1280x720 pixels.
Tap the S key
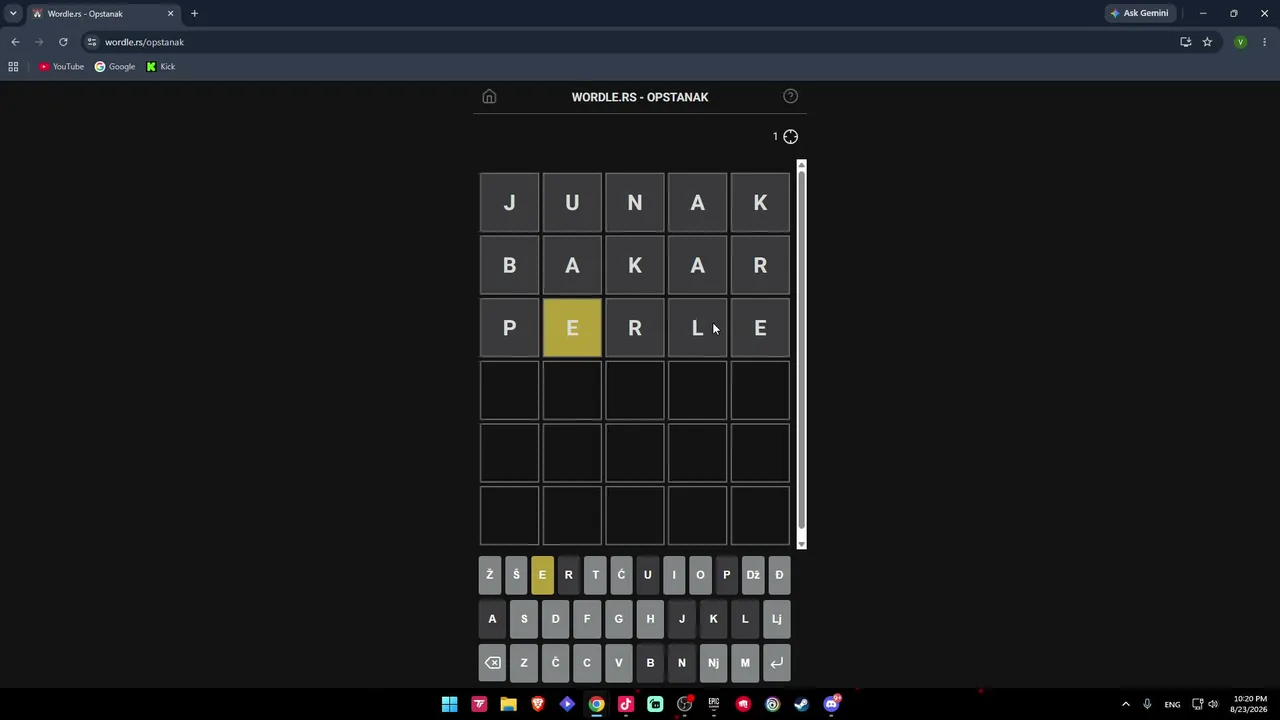(x=524, y=619)
